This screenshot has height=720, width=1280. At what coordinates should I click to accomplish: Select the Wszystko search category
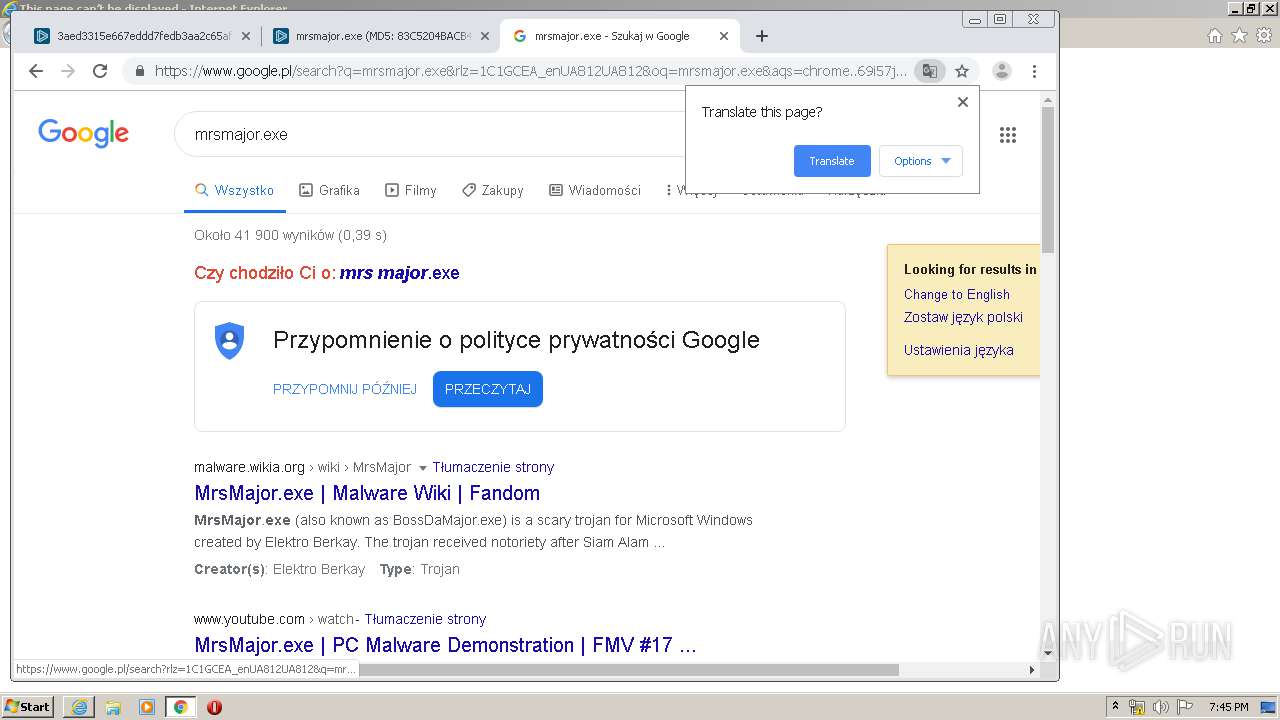point(235,190)
